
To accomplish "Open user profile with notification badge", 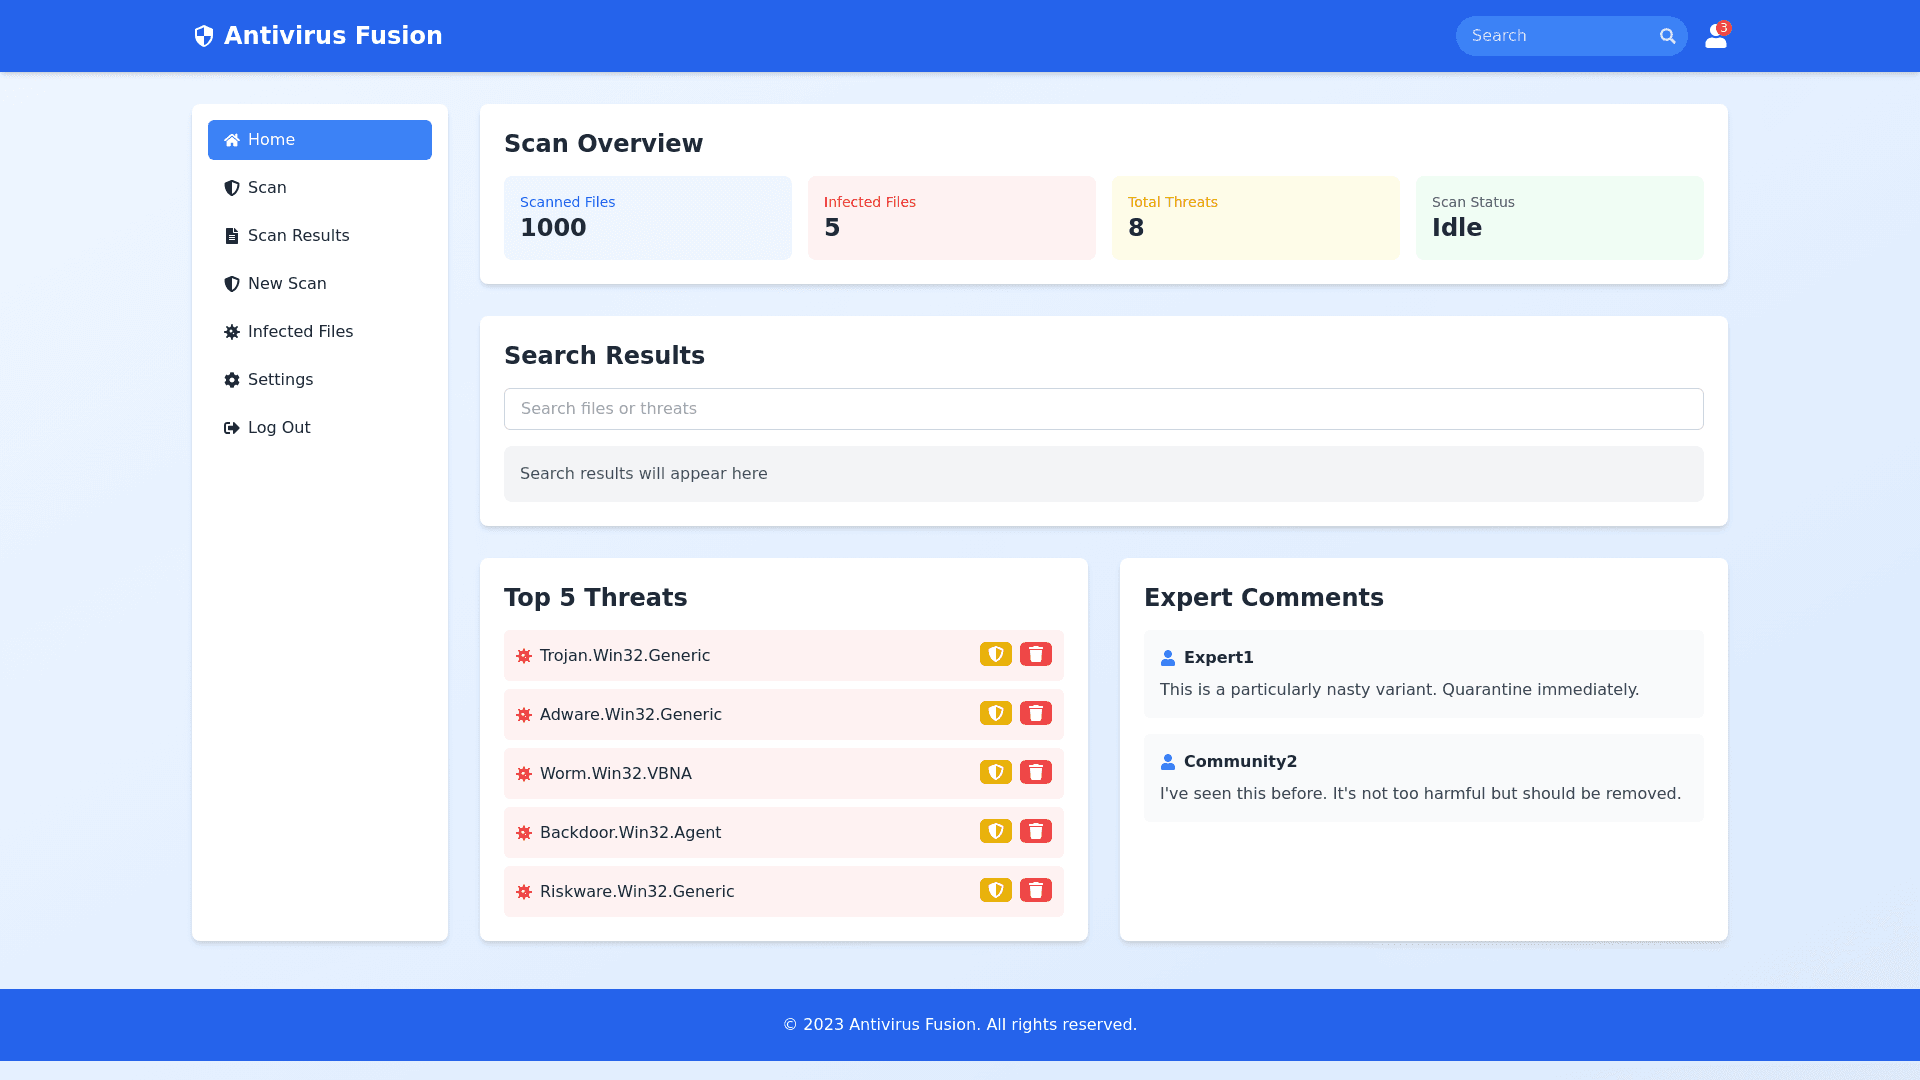I will point(1715,37).
